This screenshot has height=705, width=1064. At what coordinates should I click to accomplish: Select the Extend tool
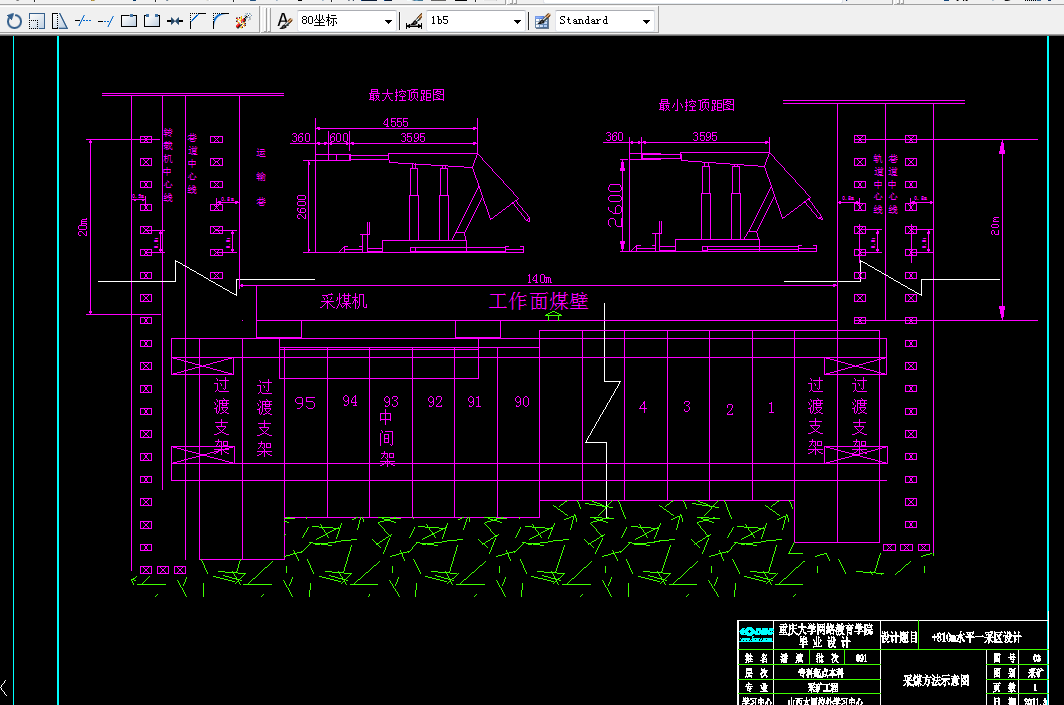106,21
